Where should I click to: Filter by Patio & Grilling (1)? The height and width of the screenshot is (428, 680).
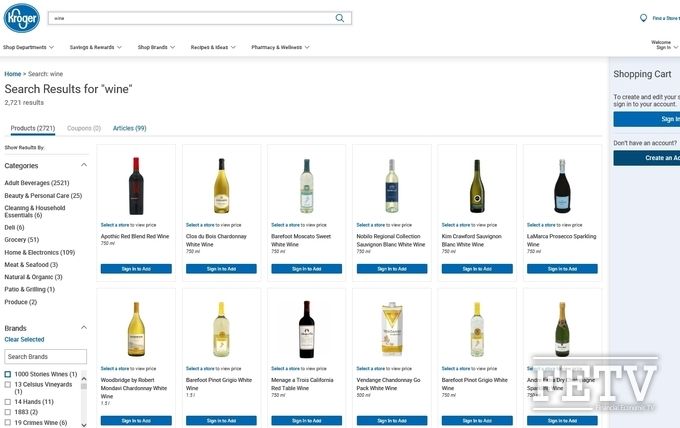point(29,289)
